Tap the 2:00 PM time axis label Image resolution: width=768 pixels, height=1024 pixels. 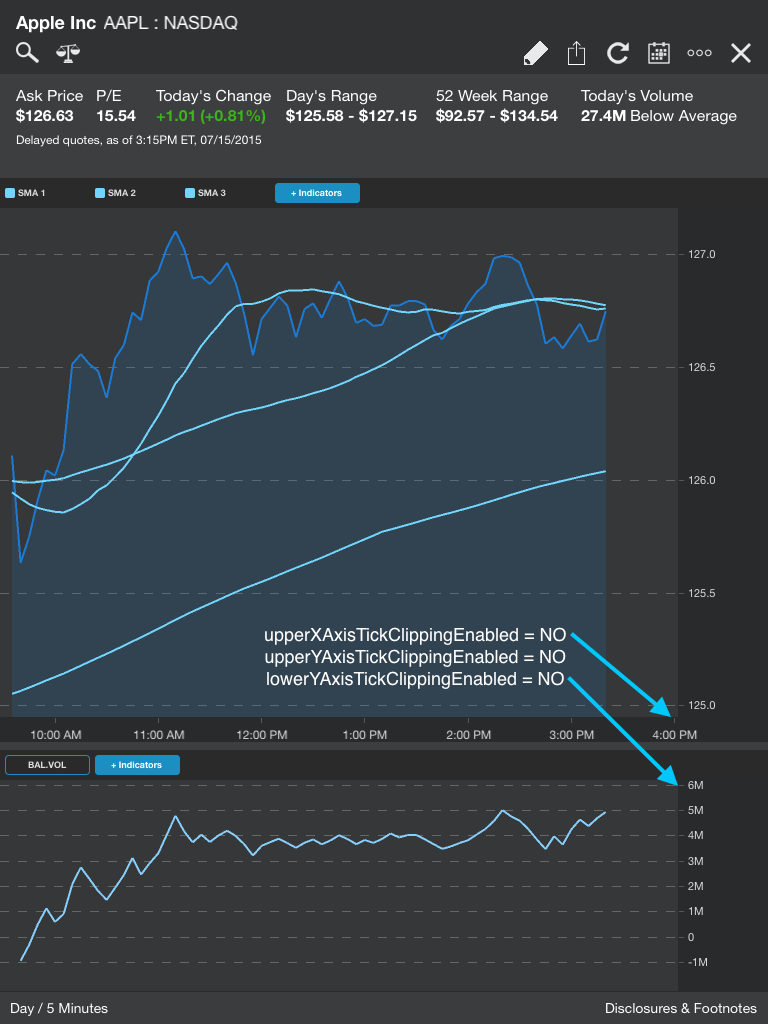pos(468,735)
